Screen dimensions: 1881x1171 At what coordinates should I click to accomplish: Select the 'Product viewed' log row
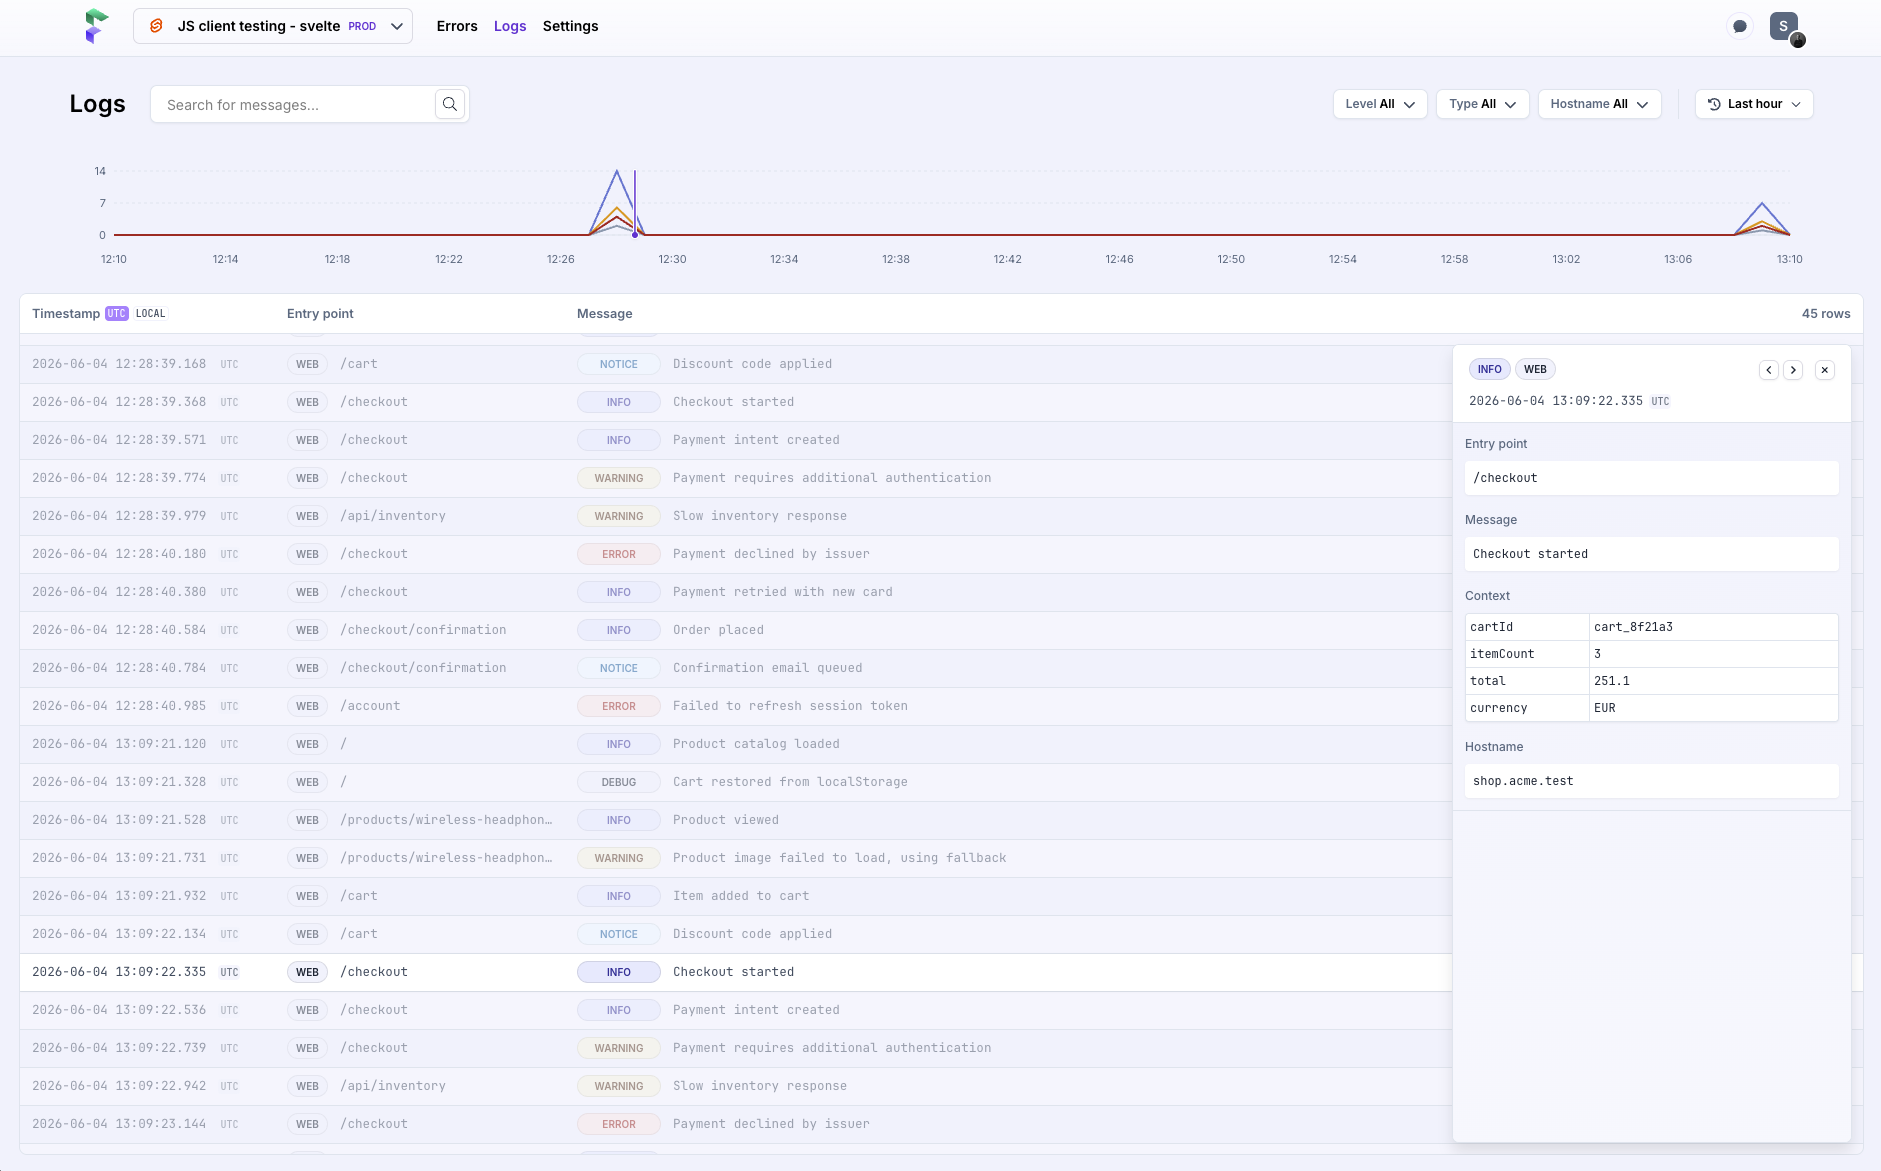735,820
